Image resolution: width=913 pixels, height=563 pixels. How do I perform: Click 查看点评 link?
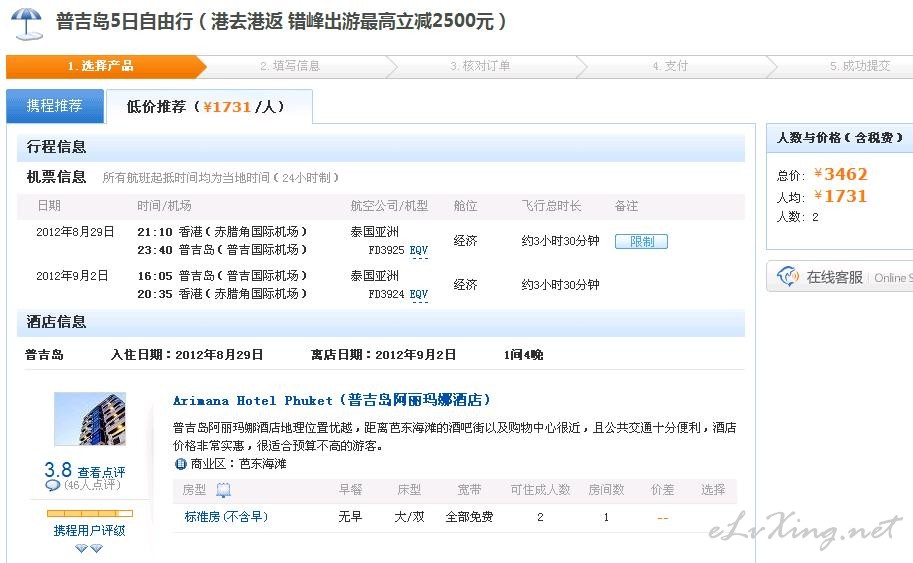[101, 472]
